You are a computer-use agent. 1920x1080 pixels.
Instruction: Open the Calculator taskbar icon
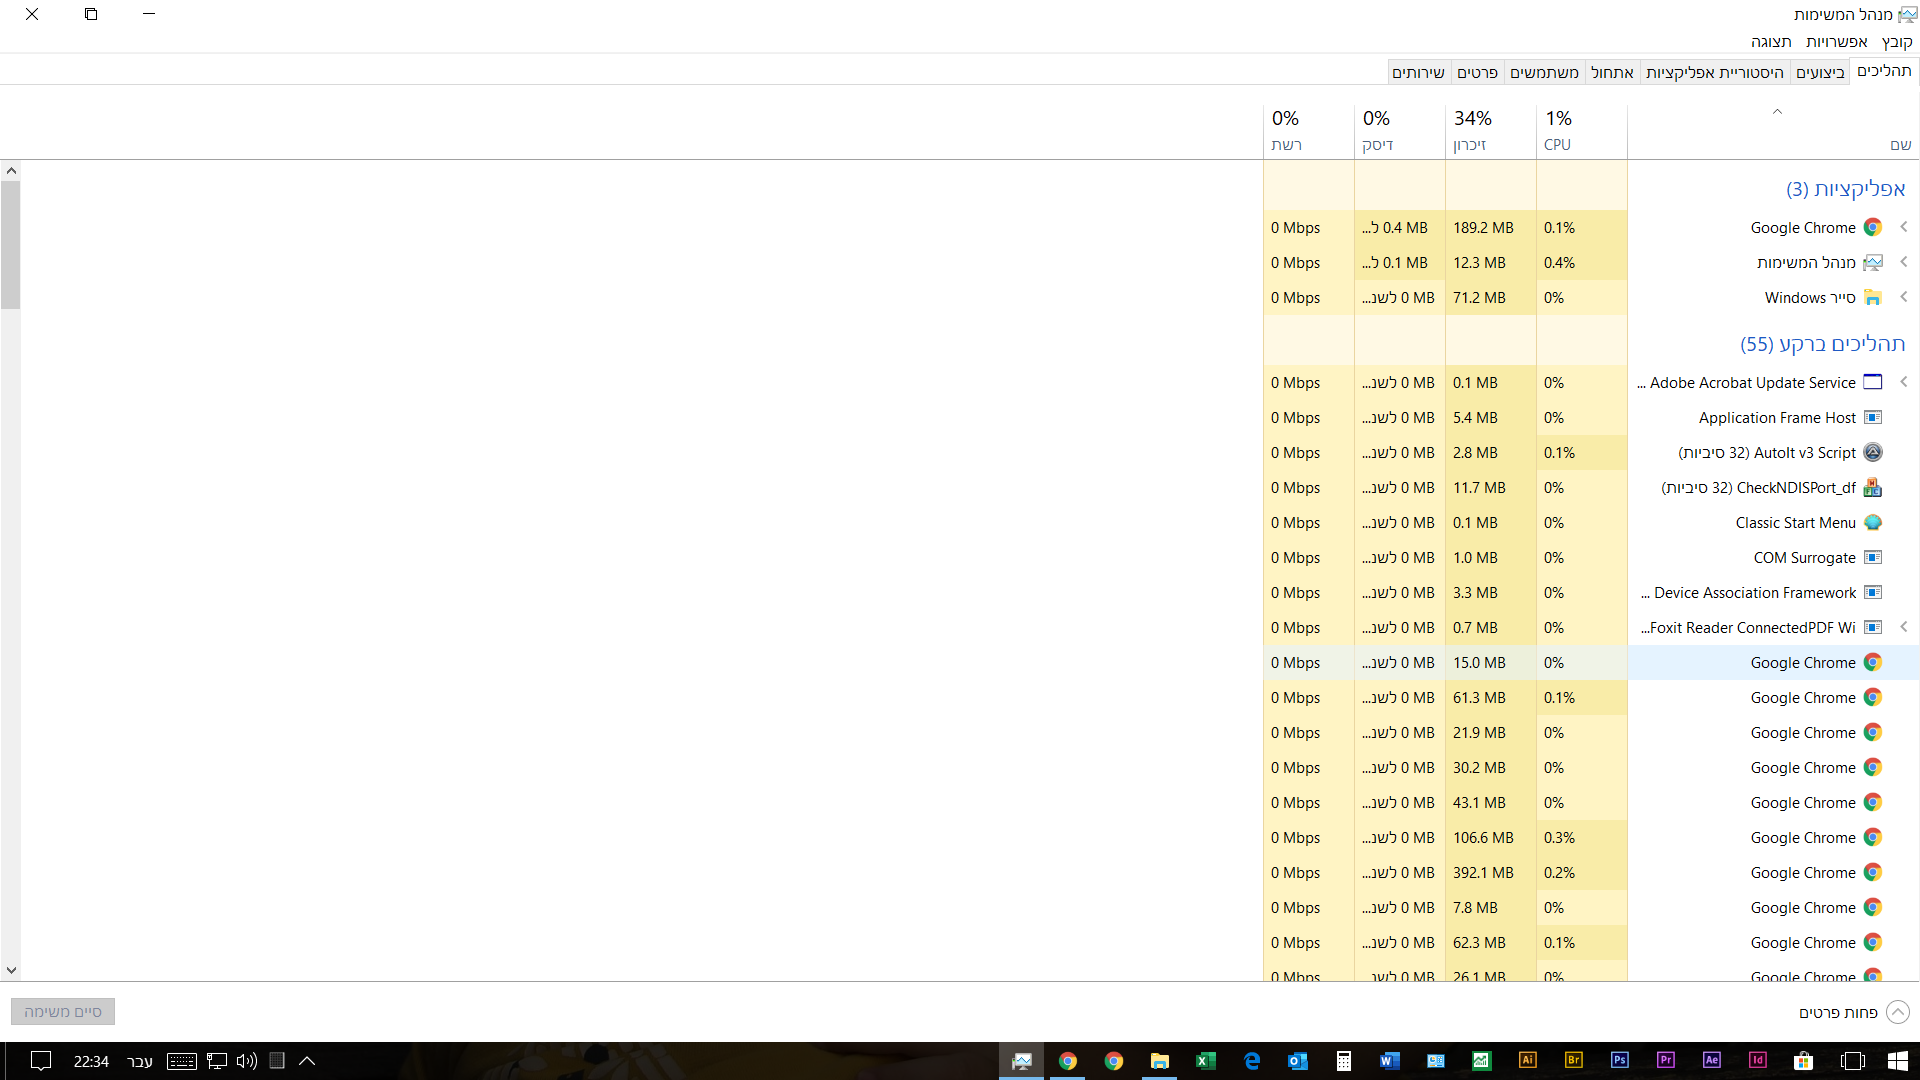tap(1344, 1061)
